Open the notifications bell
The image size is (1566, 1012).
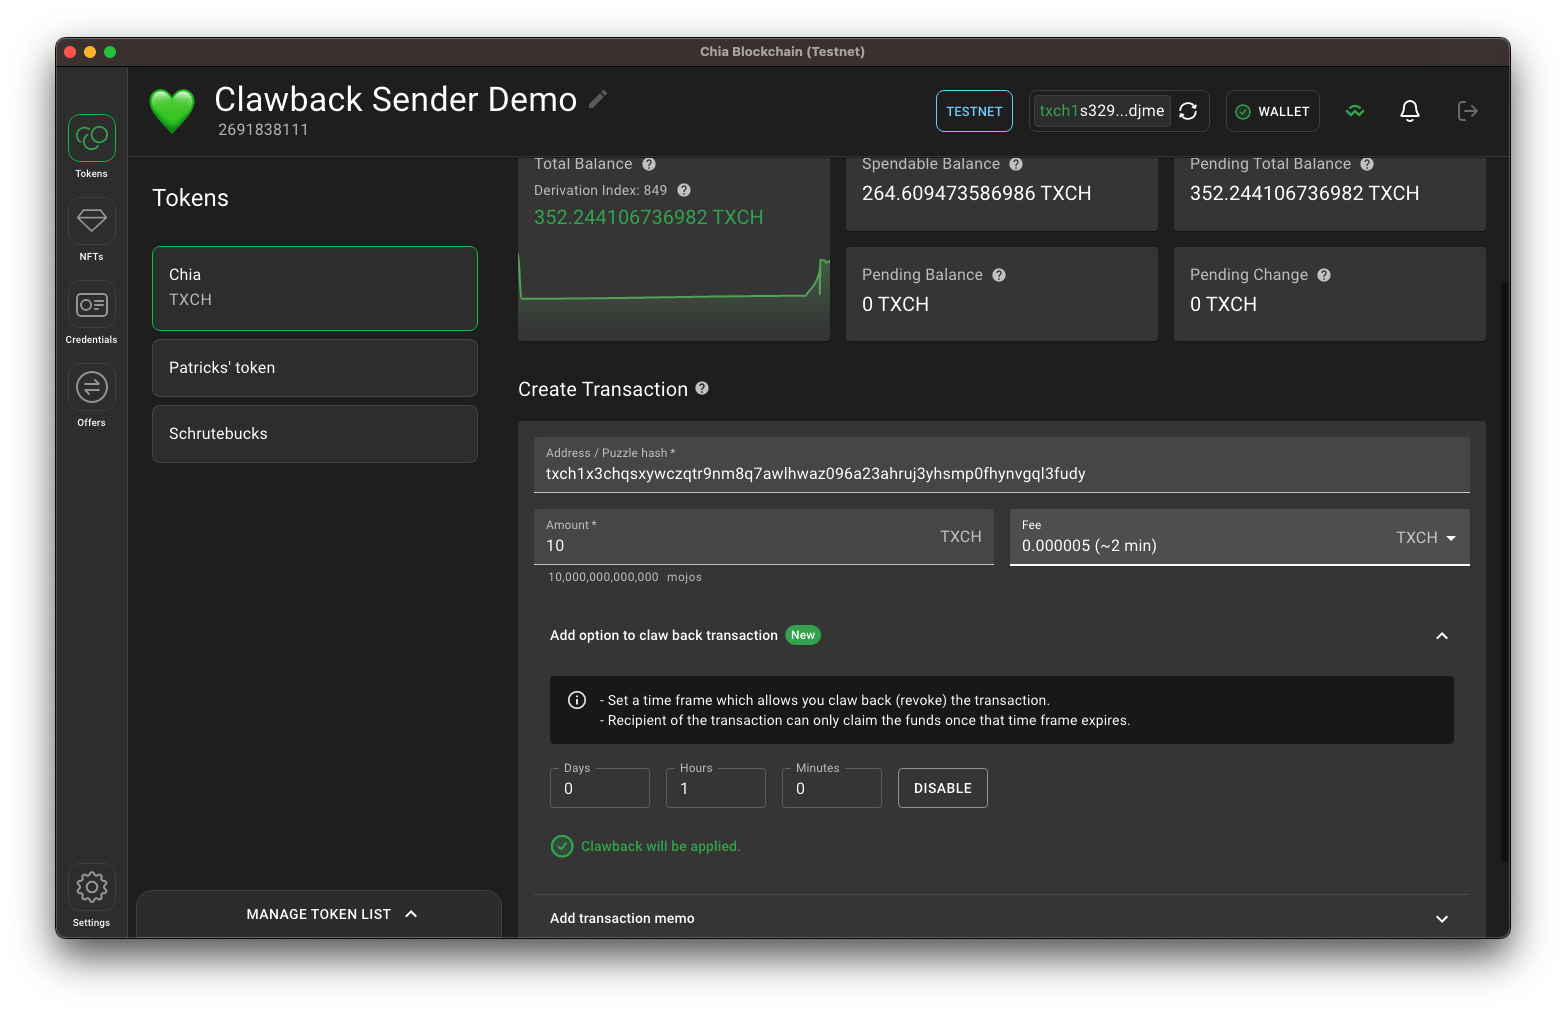click(1409, 111)
